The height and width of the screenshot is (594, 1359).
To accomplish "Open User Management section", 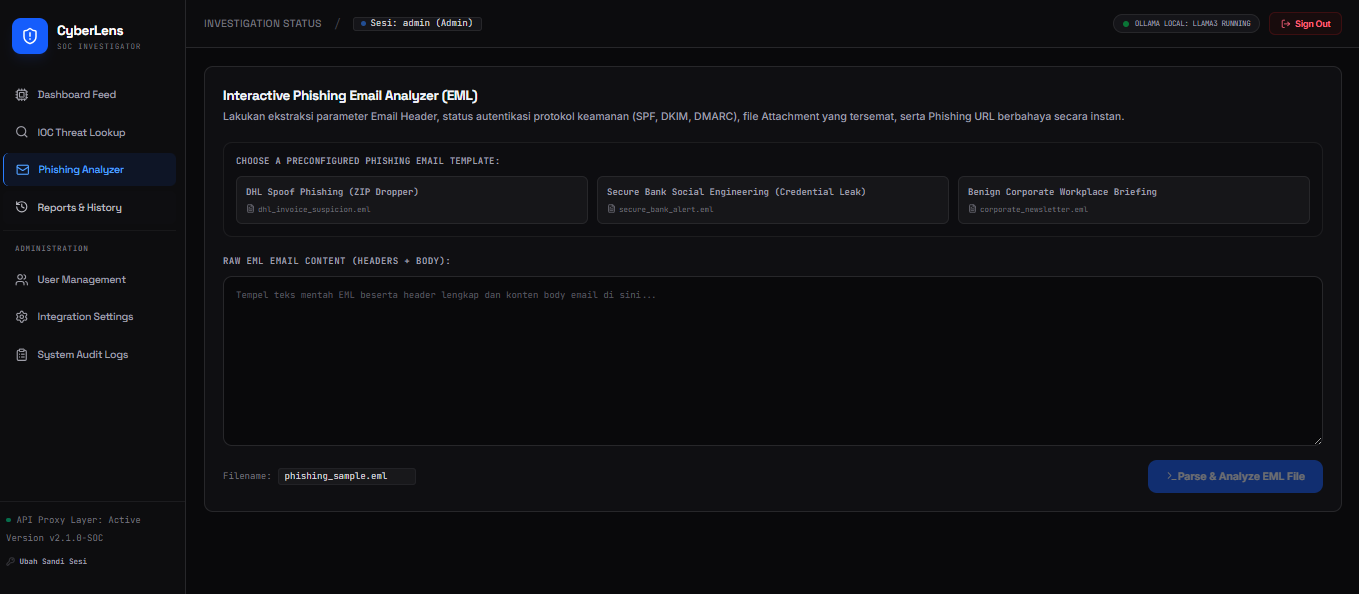I will 90,280.
